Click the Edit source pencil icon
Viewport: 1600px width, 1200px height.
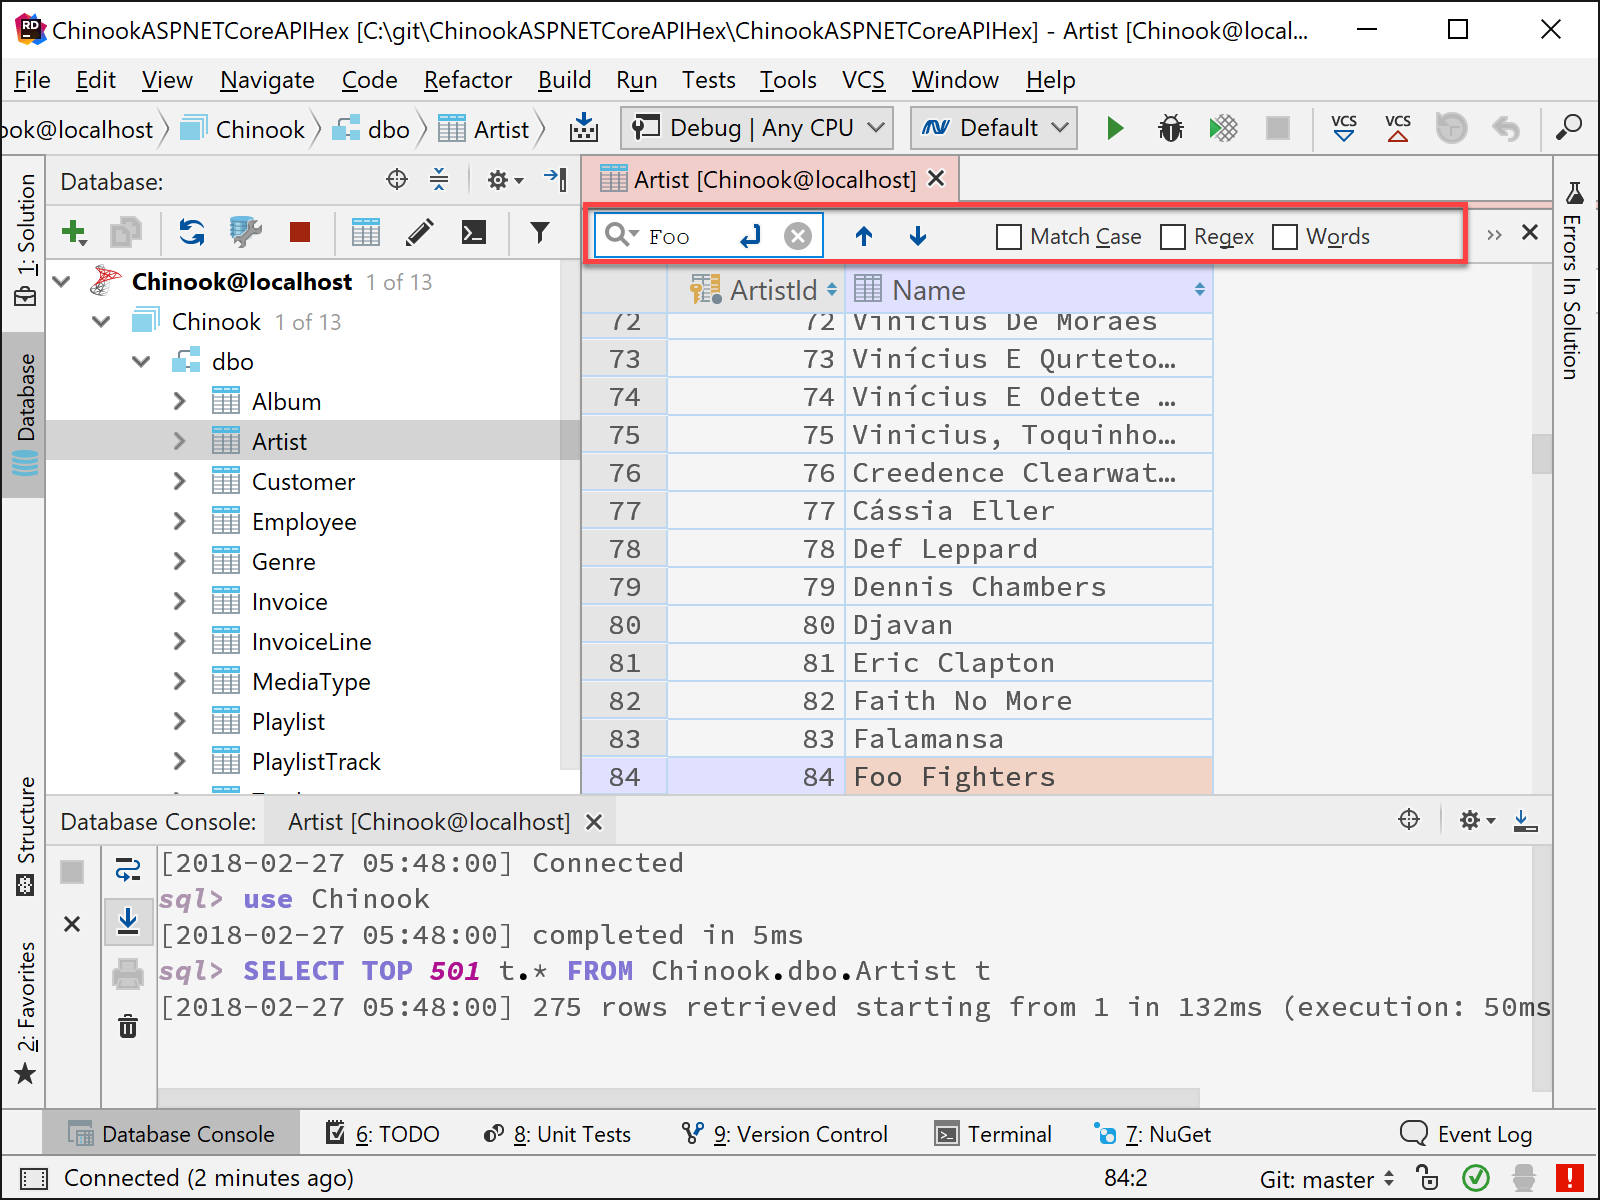[420, 233]
